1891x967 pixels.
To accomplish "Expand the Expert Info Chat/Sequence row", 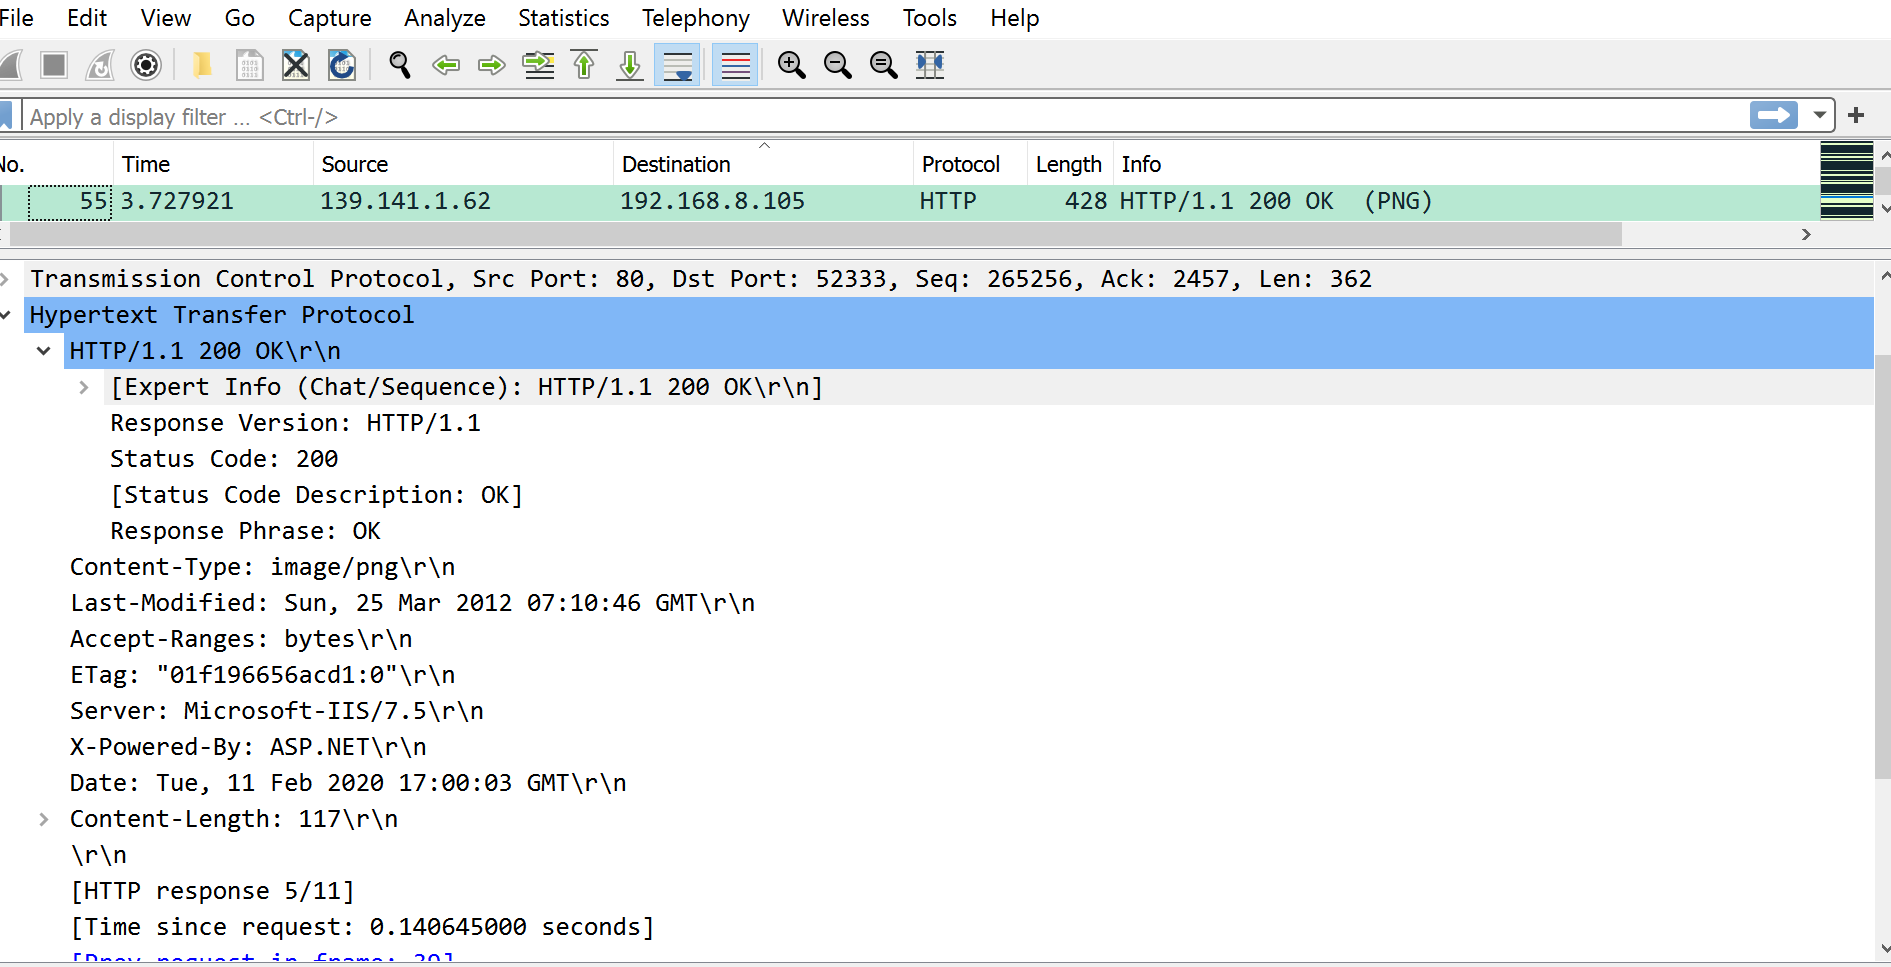I will pos(83,387).
